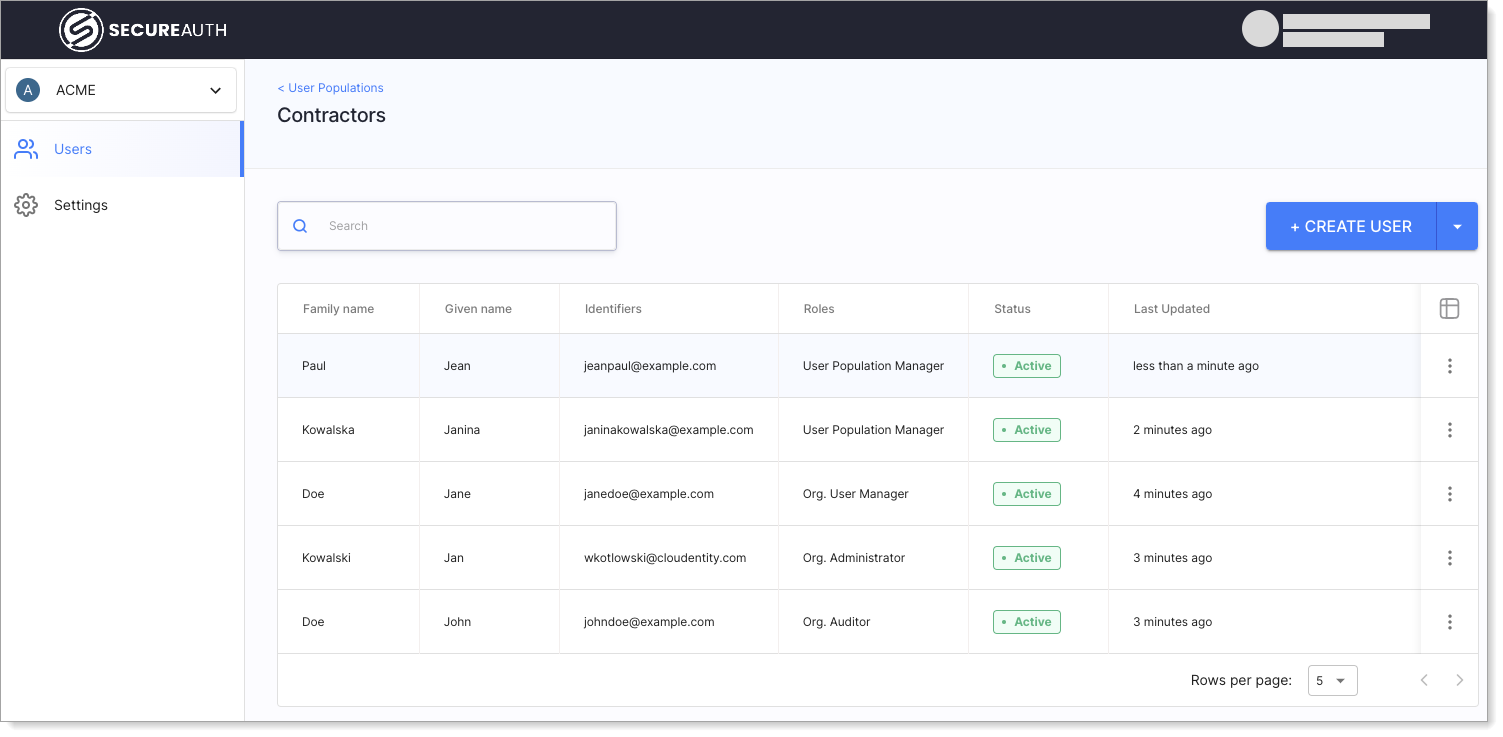Click Janina's User Population Manager role
The image size is (1503, 737).
point(873,430)
